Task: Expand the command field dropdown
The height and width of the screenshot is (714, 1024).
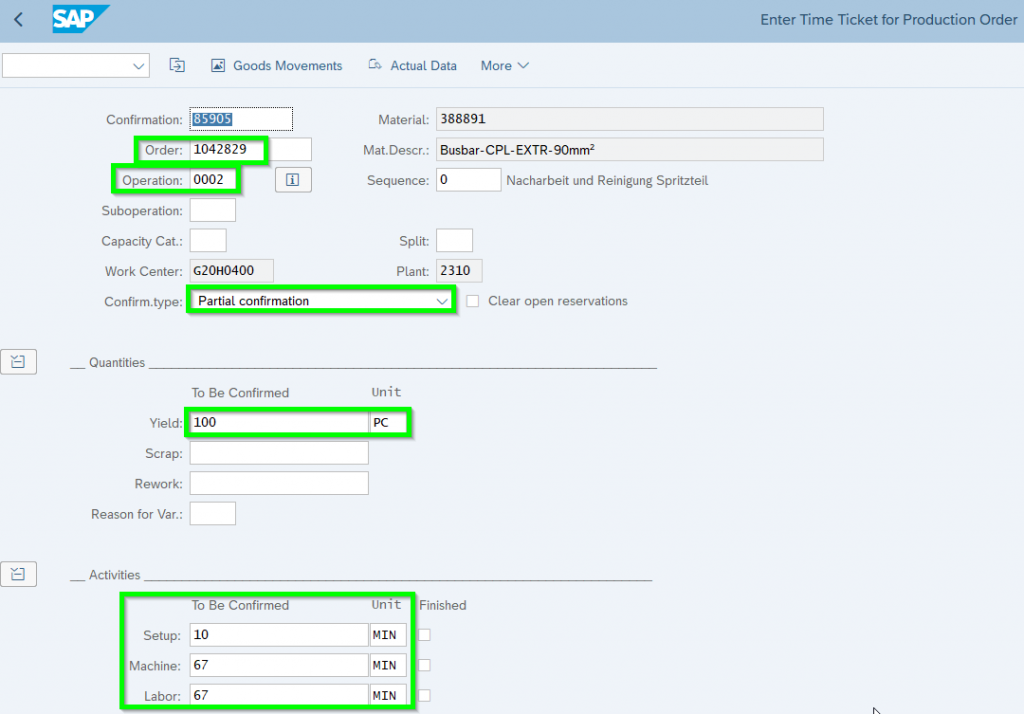Action: tap(138, 66)
